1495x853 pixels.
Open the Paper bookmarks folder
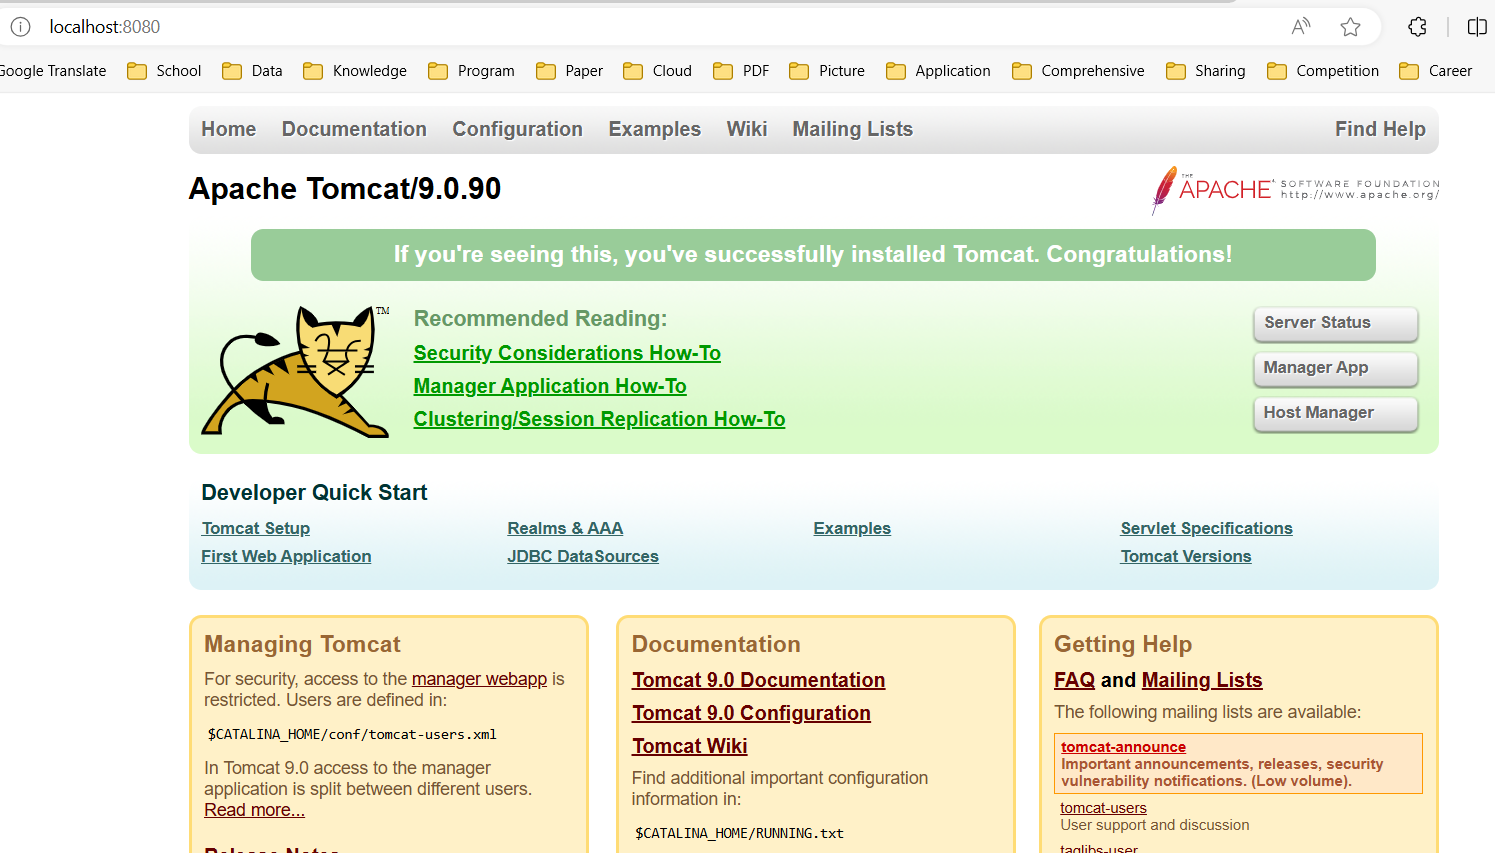(x=569, y=71)
